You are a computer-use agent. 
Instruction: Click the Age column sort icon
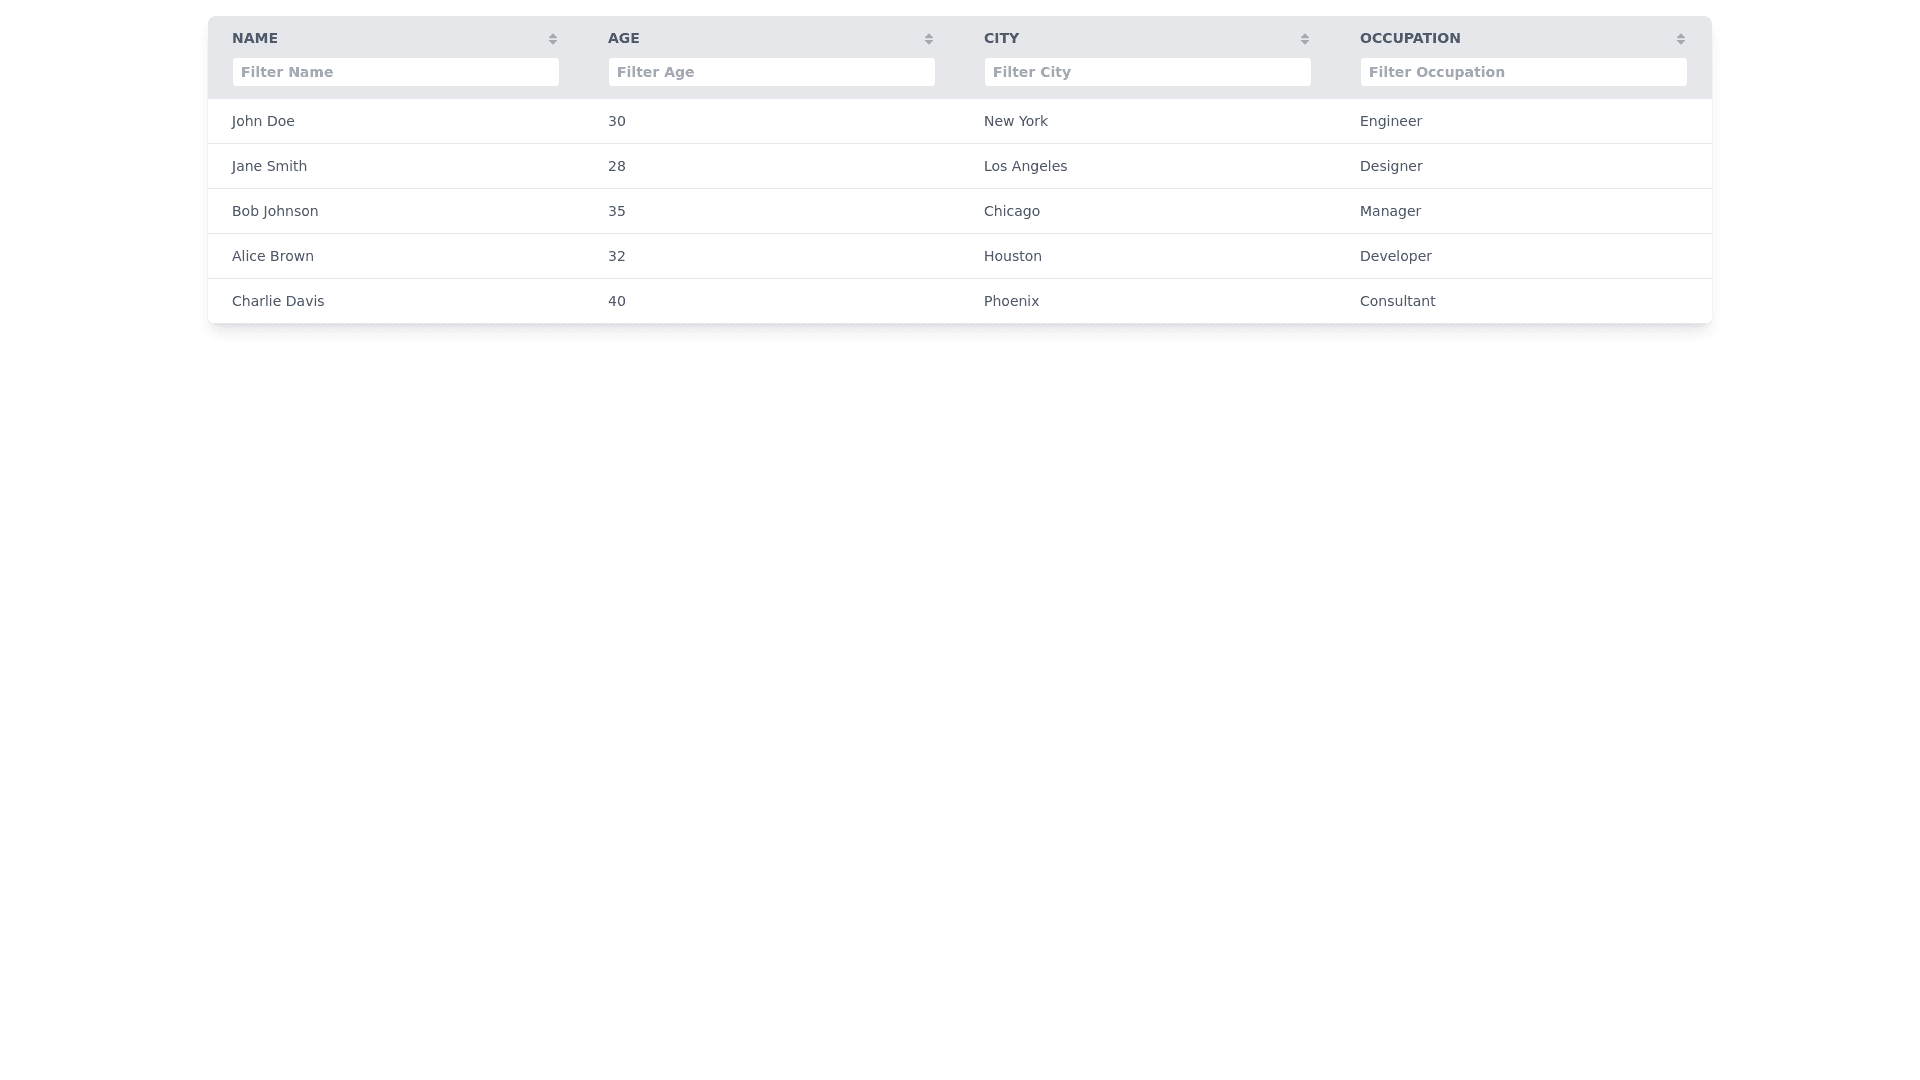[x=929, y=39]
